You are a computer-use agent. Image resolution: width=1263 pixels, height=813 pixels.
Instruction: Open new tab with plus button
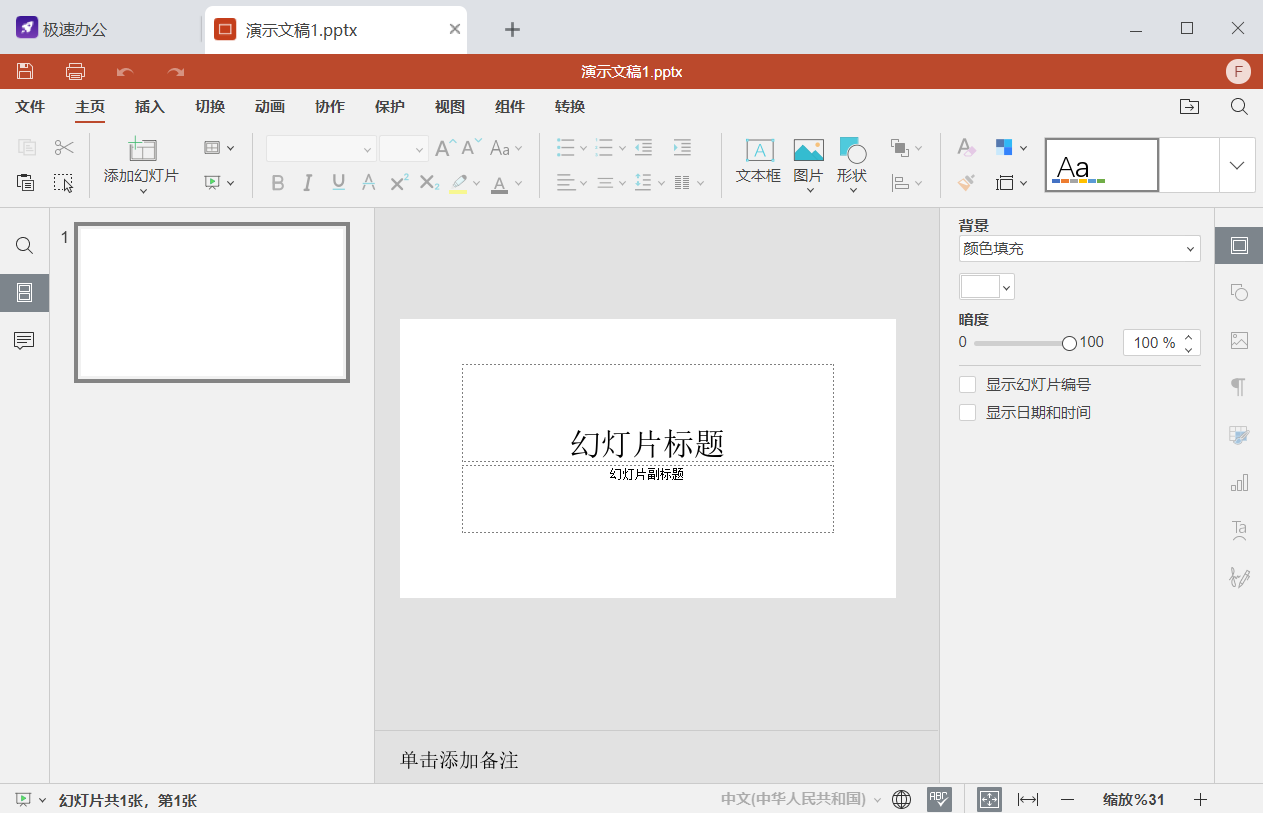click(512, 29)
